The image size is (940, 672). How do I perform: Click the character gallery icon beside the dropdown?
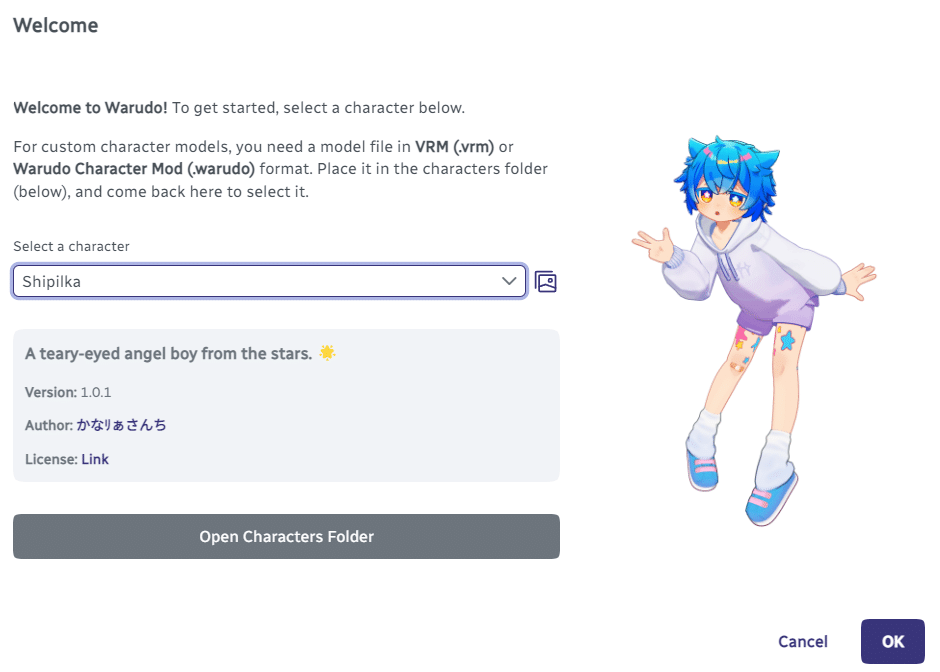[x=545, y=282]
